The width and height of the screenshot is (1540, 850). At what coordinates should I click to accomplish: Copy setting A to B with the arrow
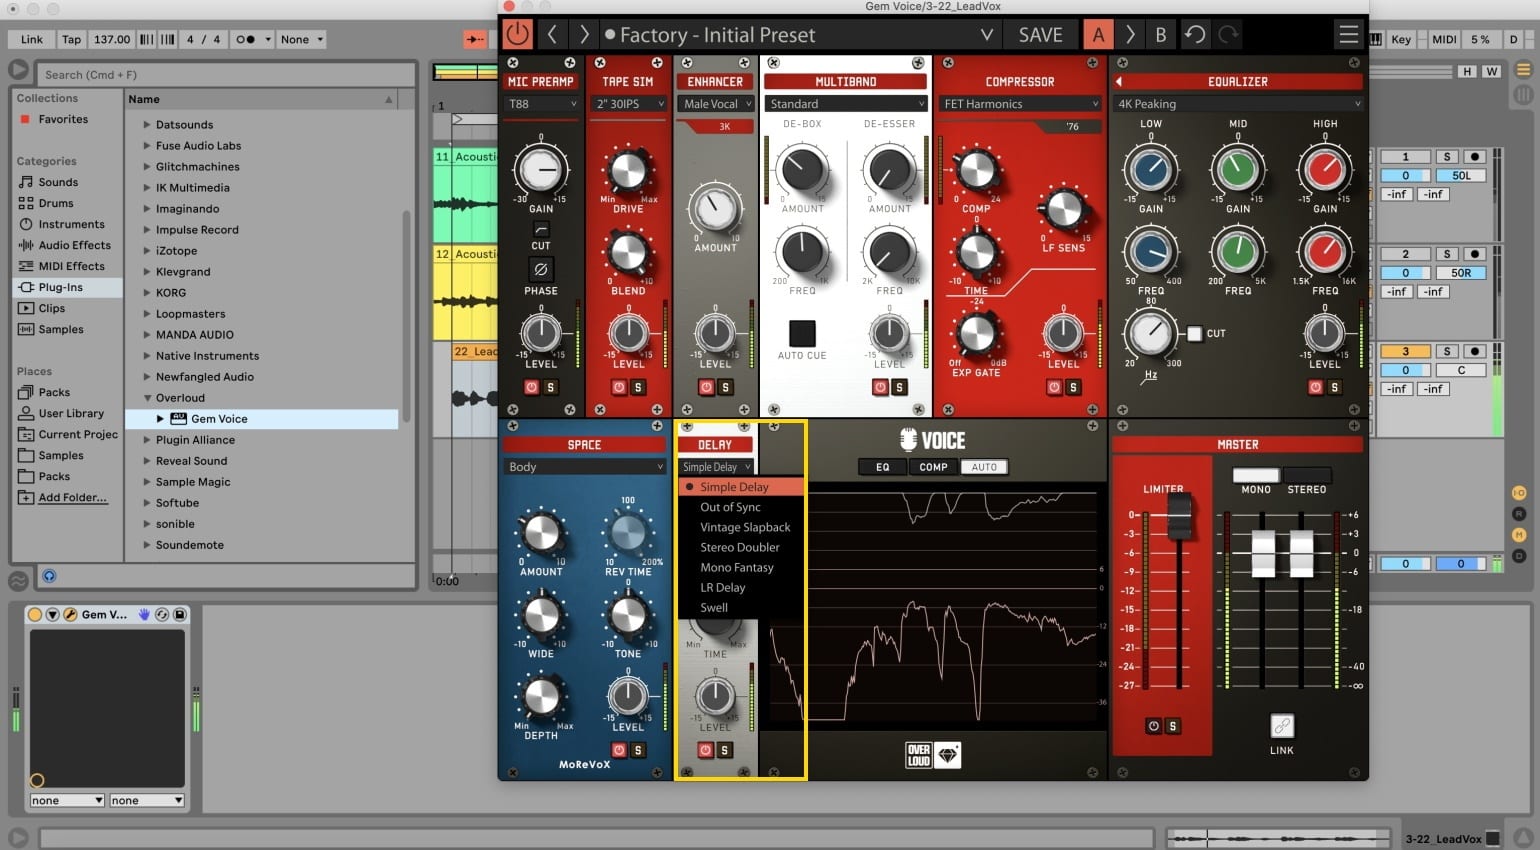(1130, 35)
